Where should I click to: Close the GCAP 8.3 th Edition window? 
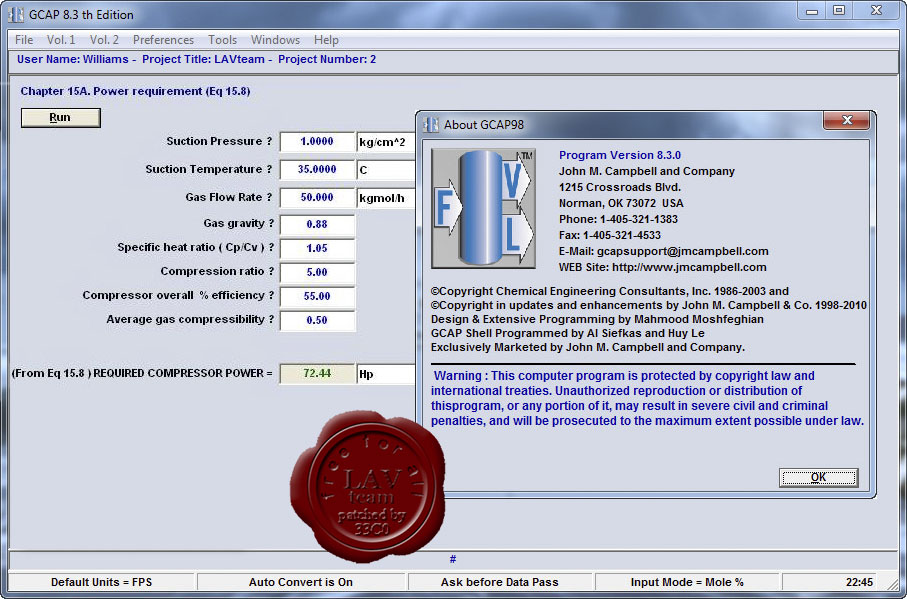[x=877, y=10]
